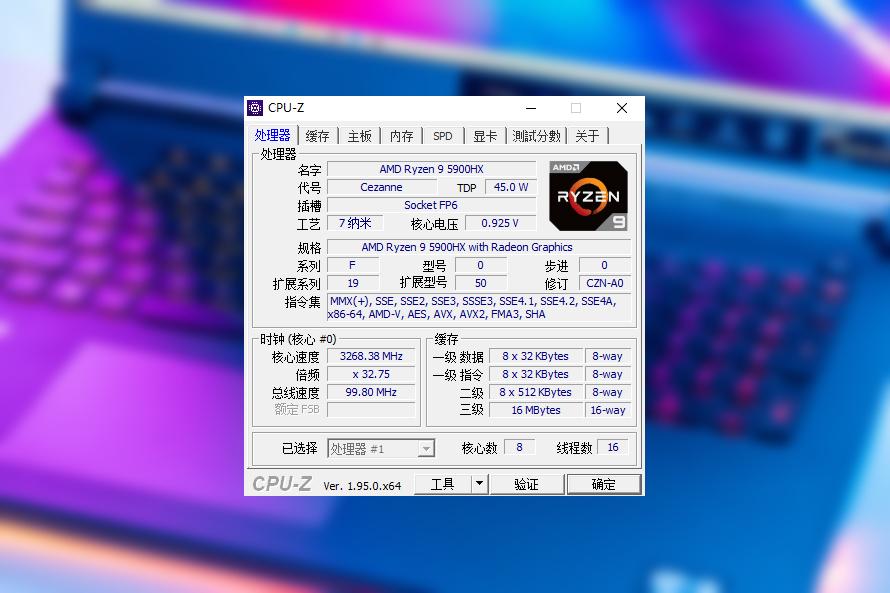Click the 核心速度 MHz value field
This screenshot has height=593, width=890.
click(370, 355)
